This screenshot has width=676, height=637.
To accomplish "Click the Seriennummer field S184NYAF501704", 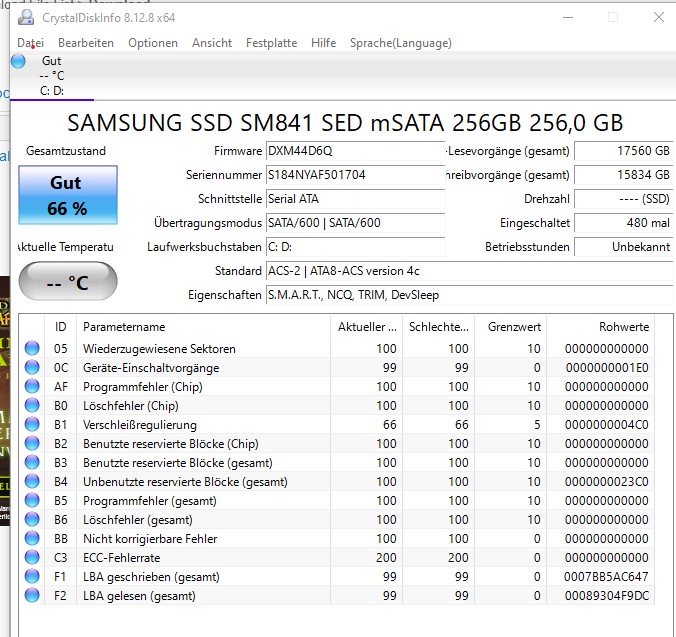I will tap(355, 175).
